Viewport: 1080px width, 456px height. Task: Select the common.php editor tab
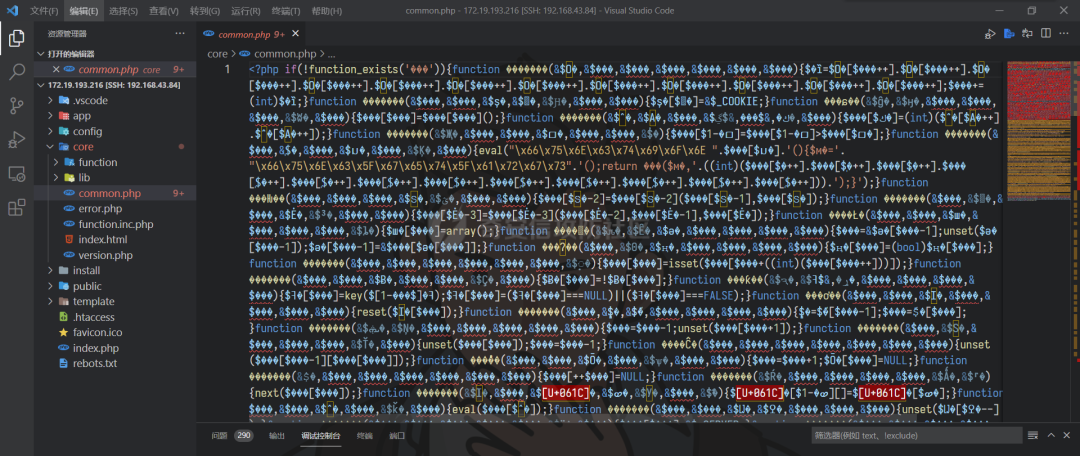251,34
